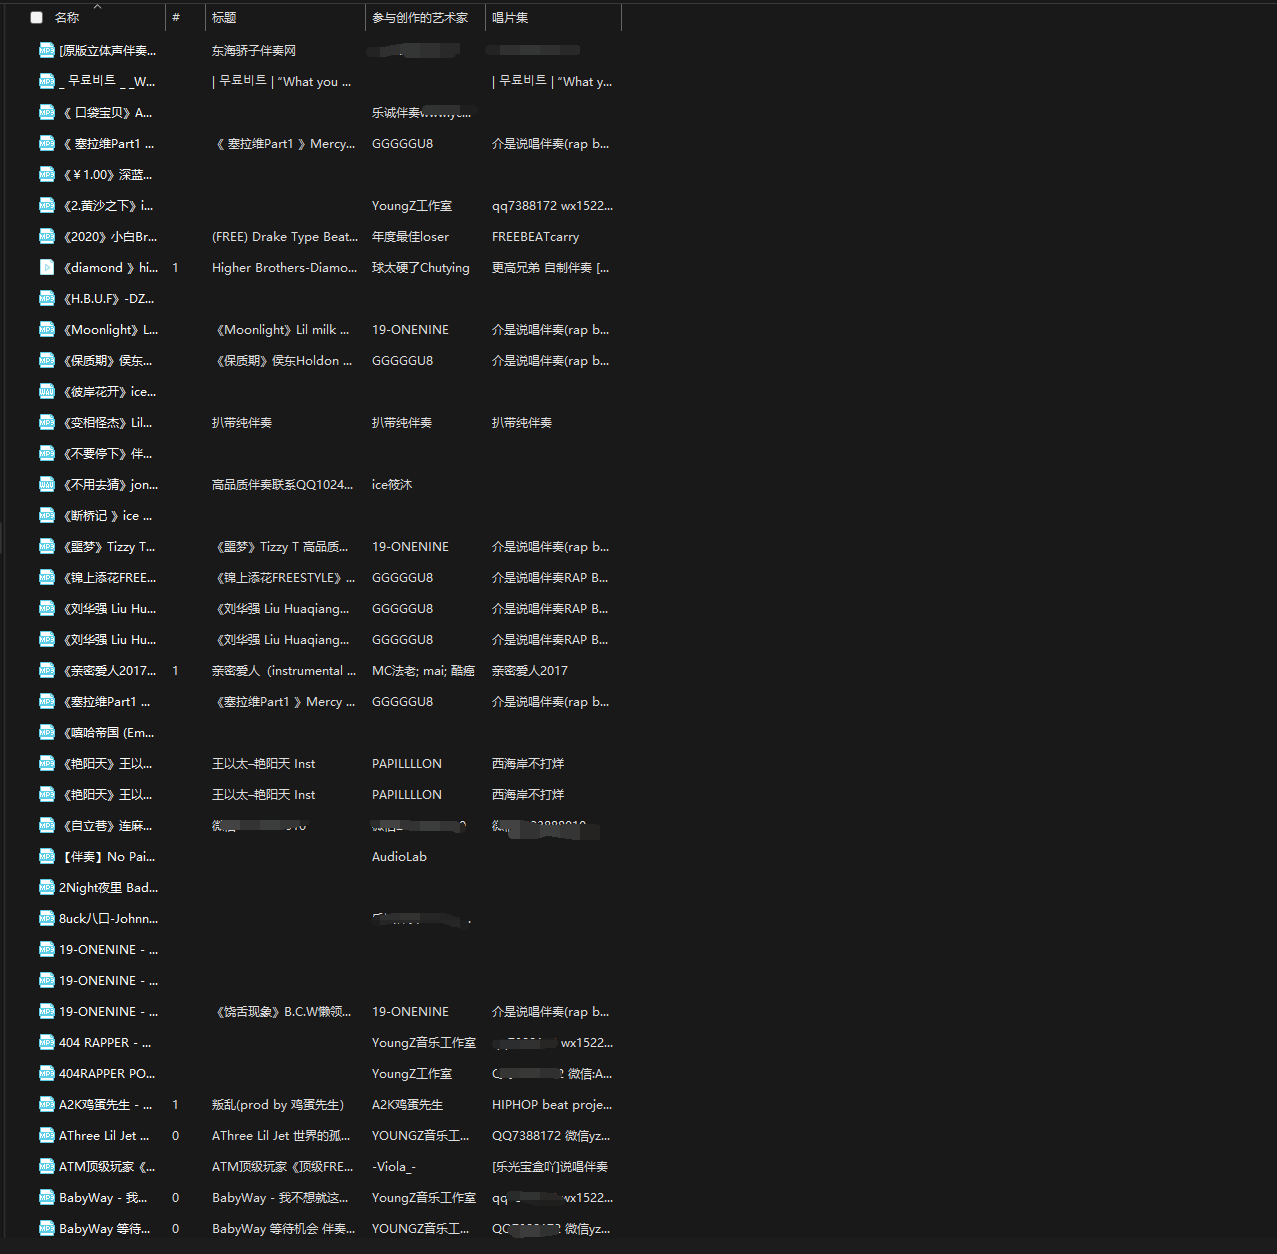Click the artist cell AudioLab
1277x1254 pixels.
coord(399,857)
